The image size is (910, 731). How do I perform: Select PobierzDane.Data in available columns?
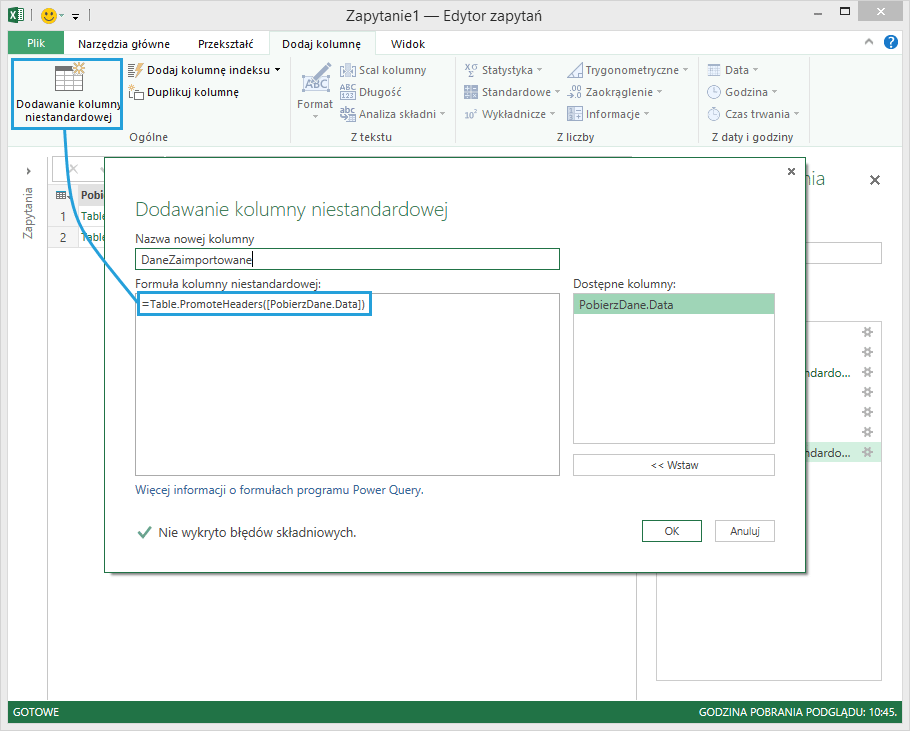[673, 305]
